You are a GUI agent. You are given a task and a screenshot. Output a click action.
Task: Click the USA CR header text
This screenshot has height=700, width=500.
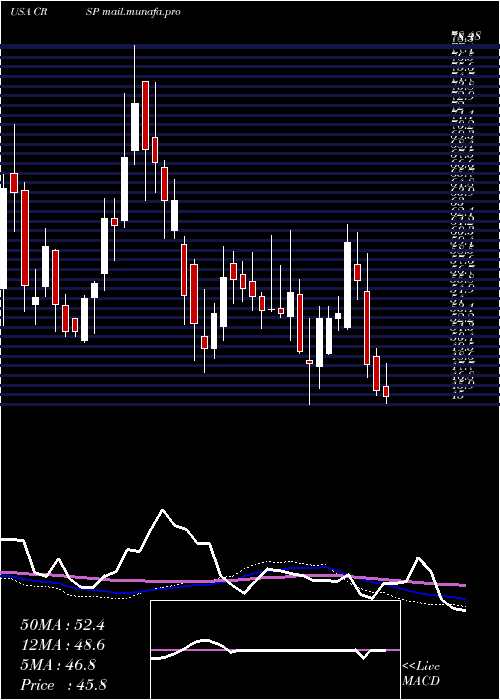29,12
